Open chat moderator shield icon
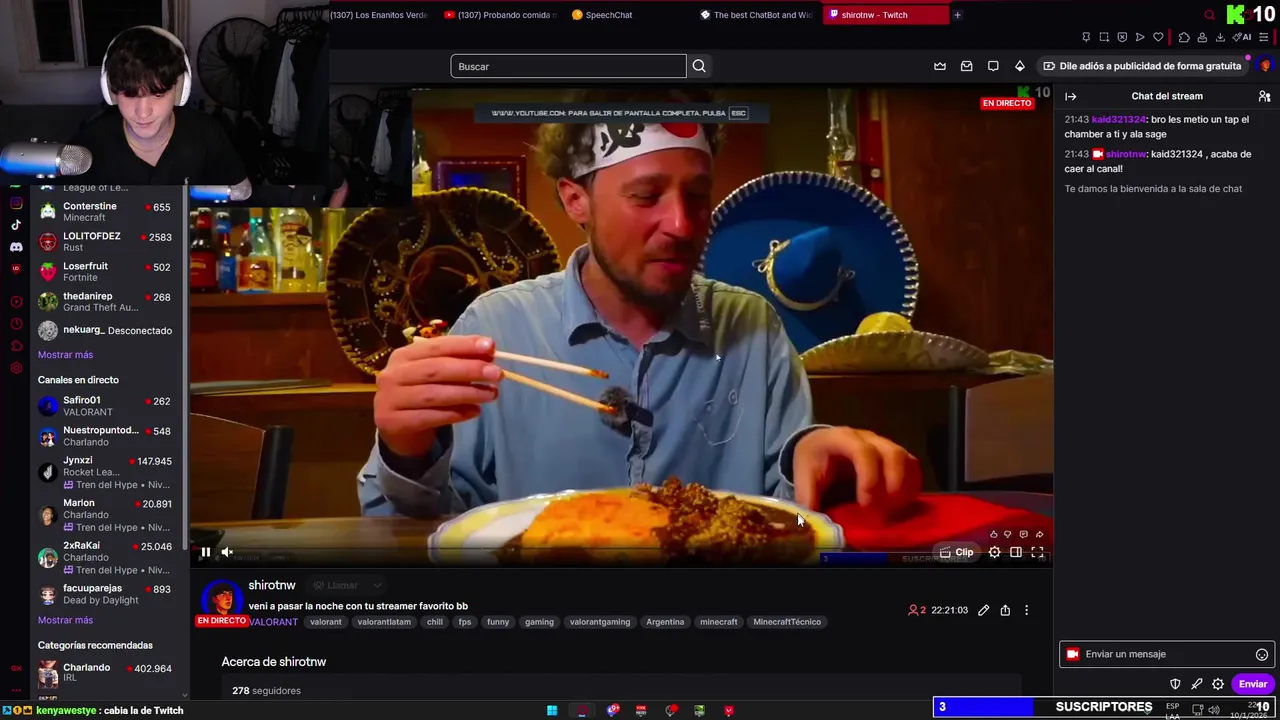This screenshot has width=1280, height=720. [x=1176, y=684]
